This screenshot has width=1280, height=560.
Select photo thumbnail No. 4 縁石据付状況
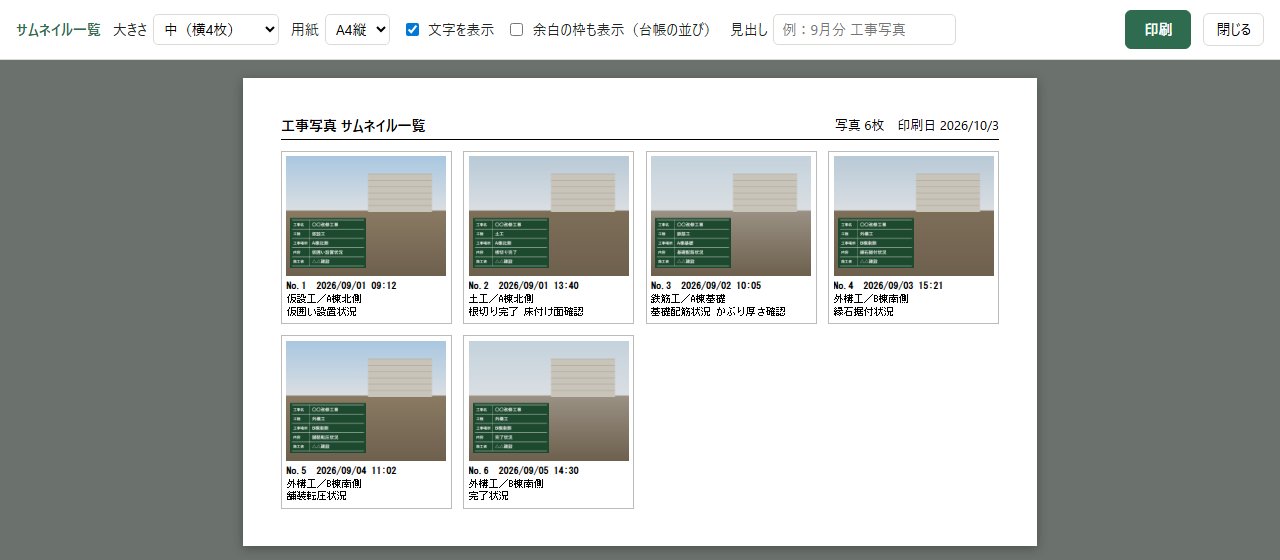pyautogui.click(x=914, y=216)
